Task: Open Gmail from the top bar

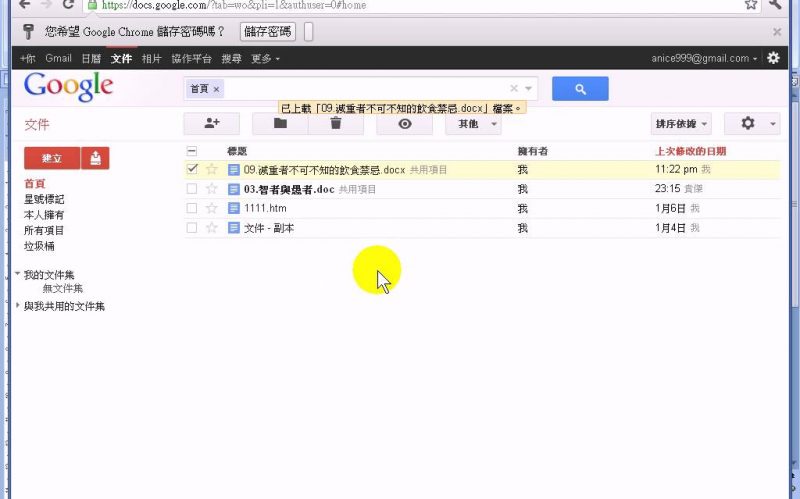Action: tap(58, 59)
